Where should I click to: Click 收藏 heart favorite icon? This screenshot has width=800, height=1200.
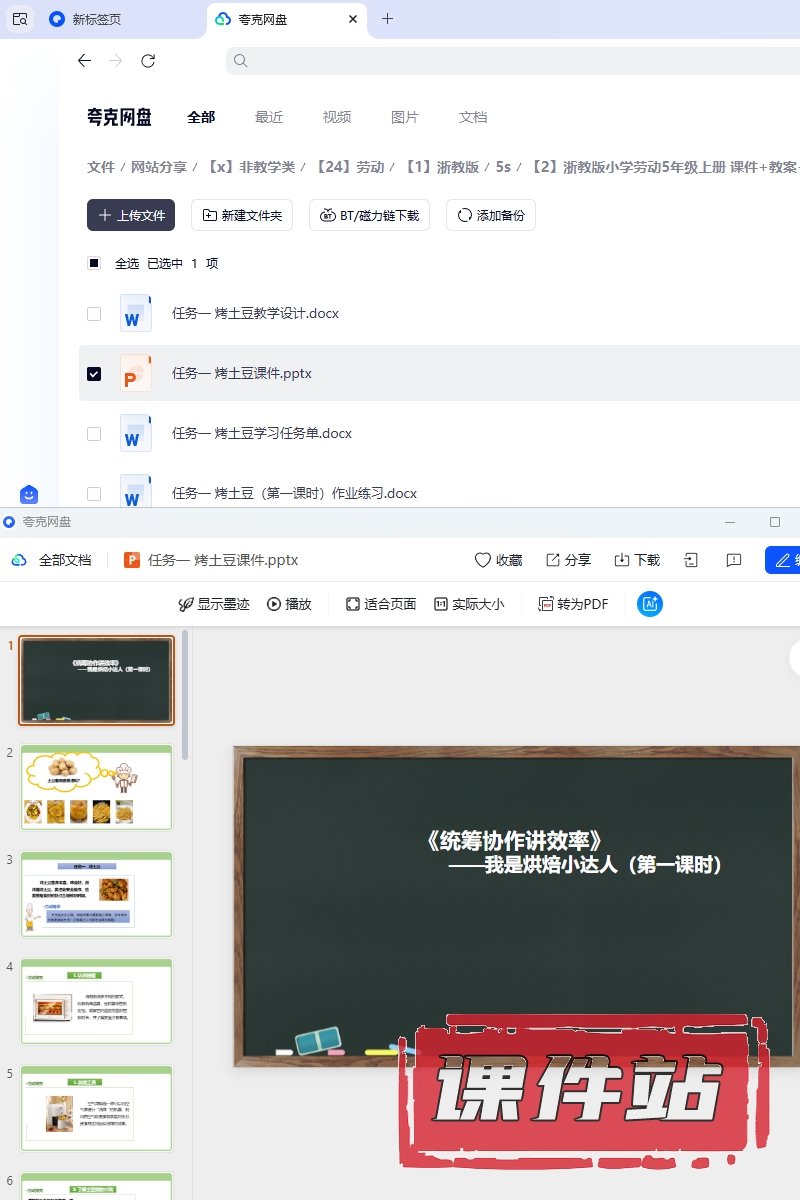pyautogui.click(x=483, y=560)
